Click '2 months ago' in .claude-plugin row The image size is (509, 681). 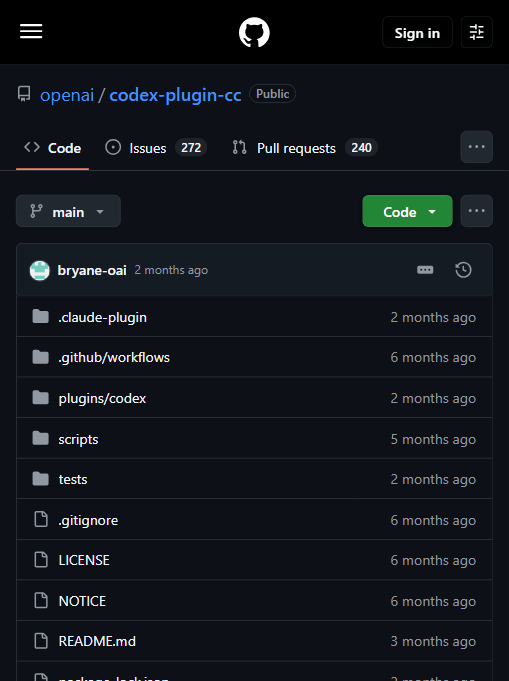tap(433, 317)
